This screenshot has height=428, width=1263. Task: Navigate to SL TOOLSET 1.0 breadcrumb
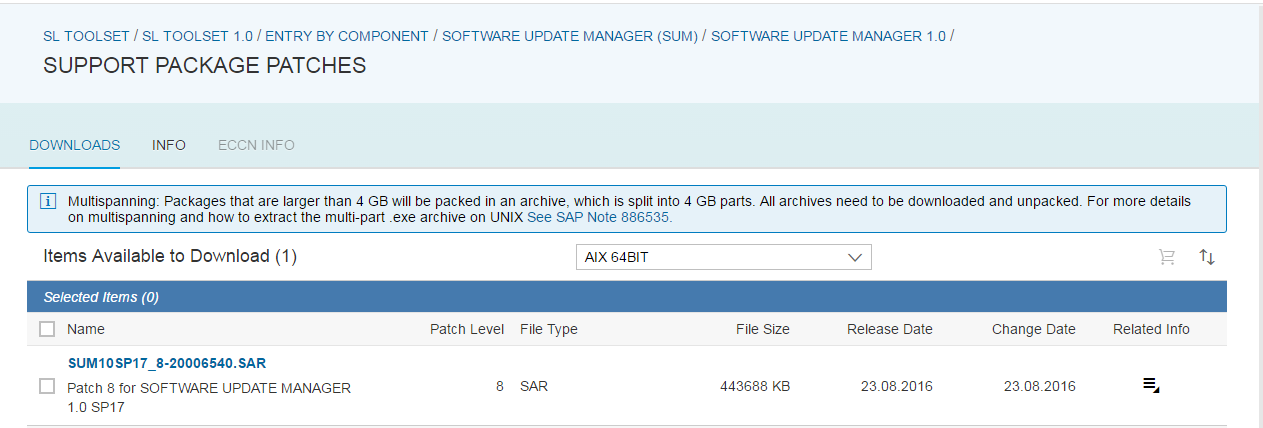click(197, 36)
